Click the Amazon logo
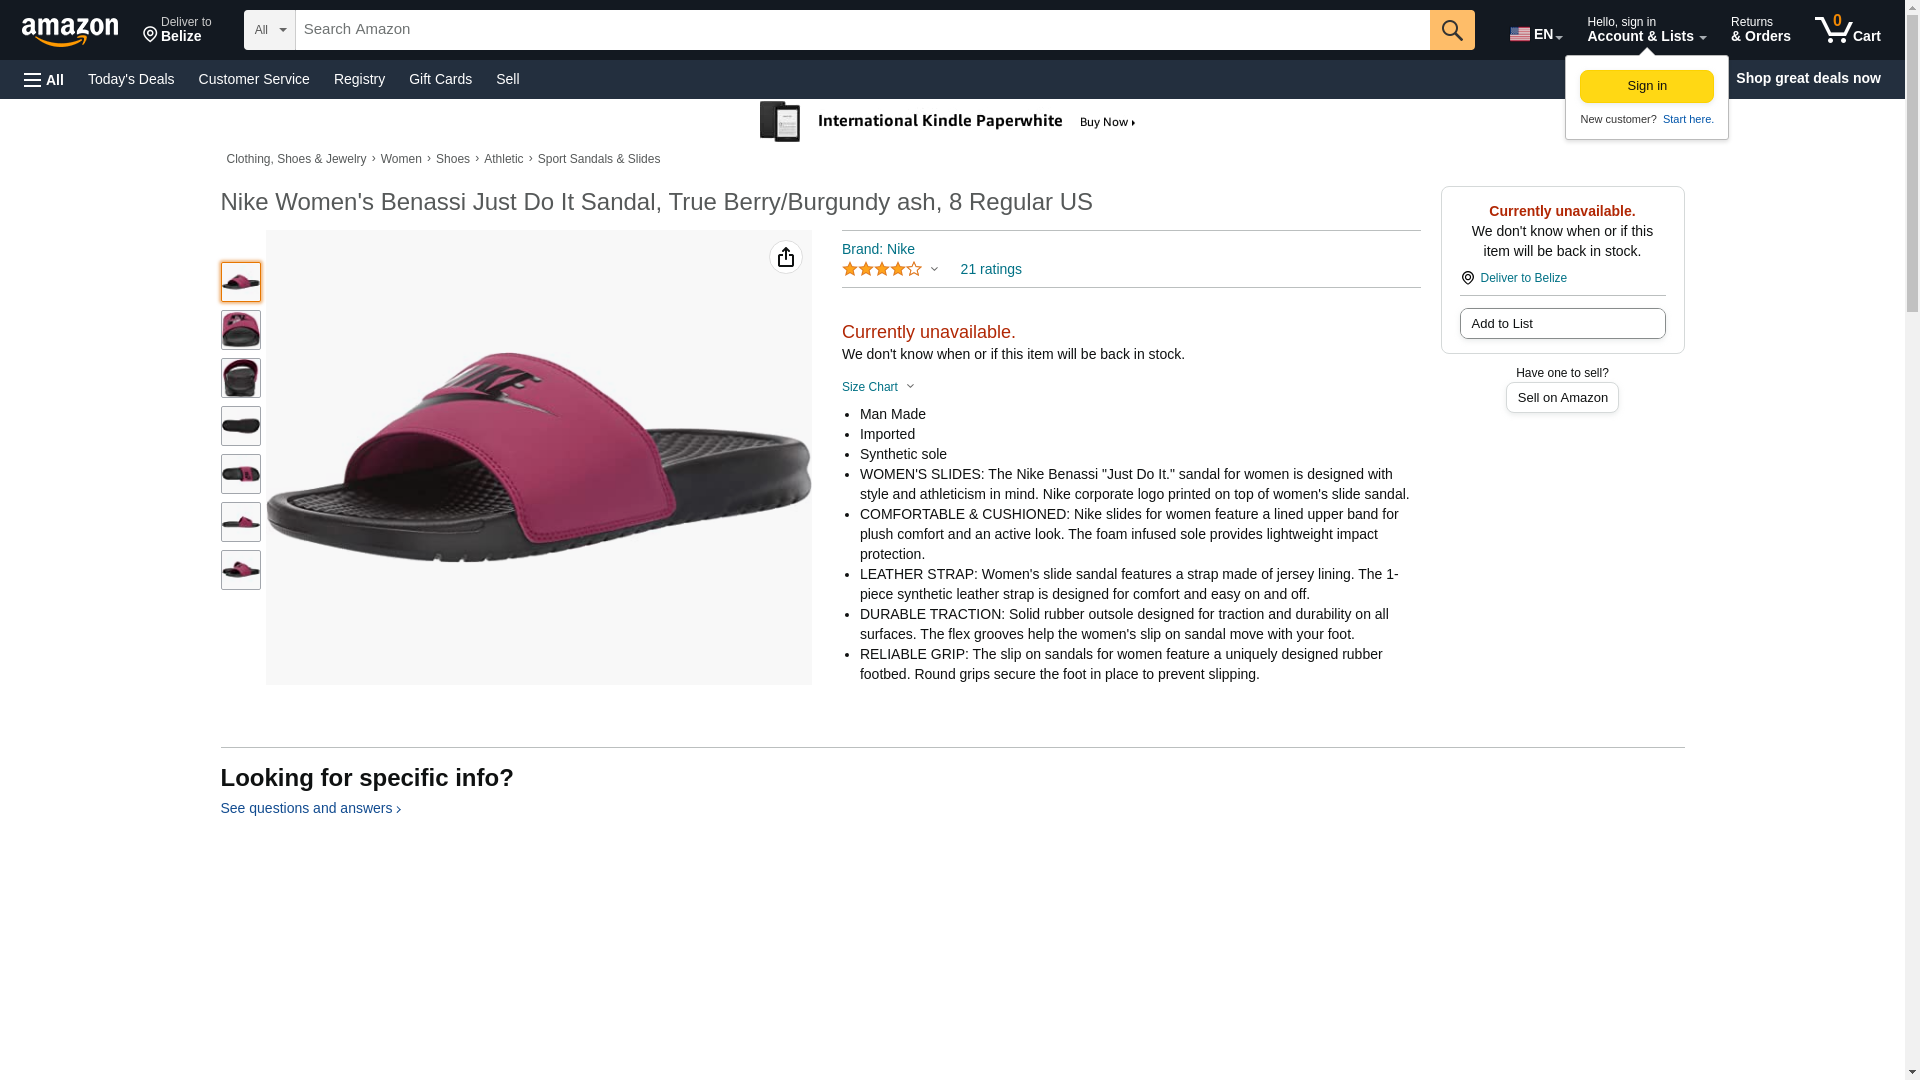Screen dimensions: 1920x1080 [x=70, y=31]
